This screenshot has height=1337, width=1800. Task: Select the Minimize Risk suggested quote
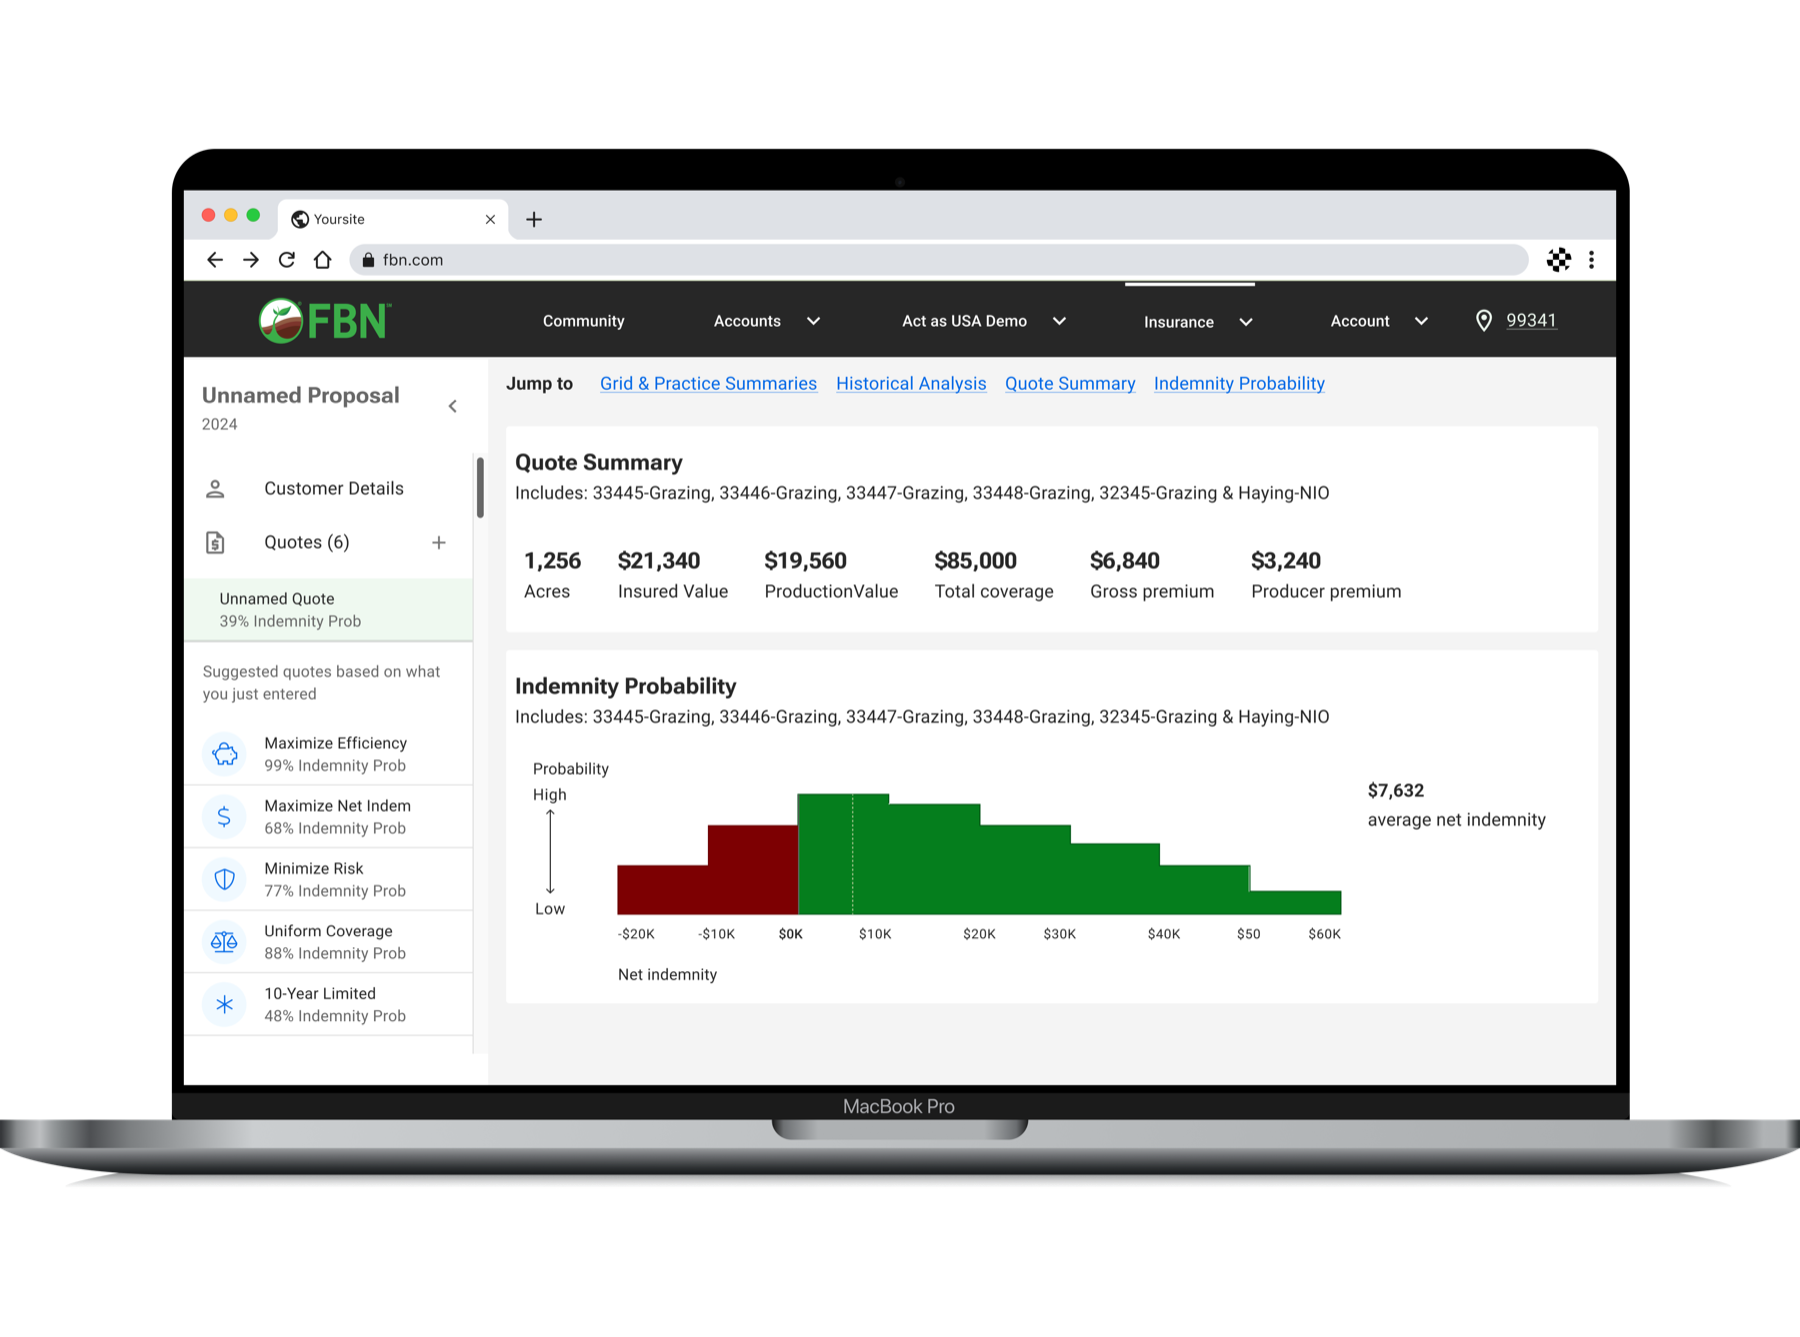[x=329, y=879]
